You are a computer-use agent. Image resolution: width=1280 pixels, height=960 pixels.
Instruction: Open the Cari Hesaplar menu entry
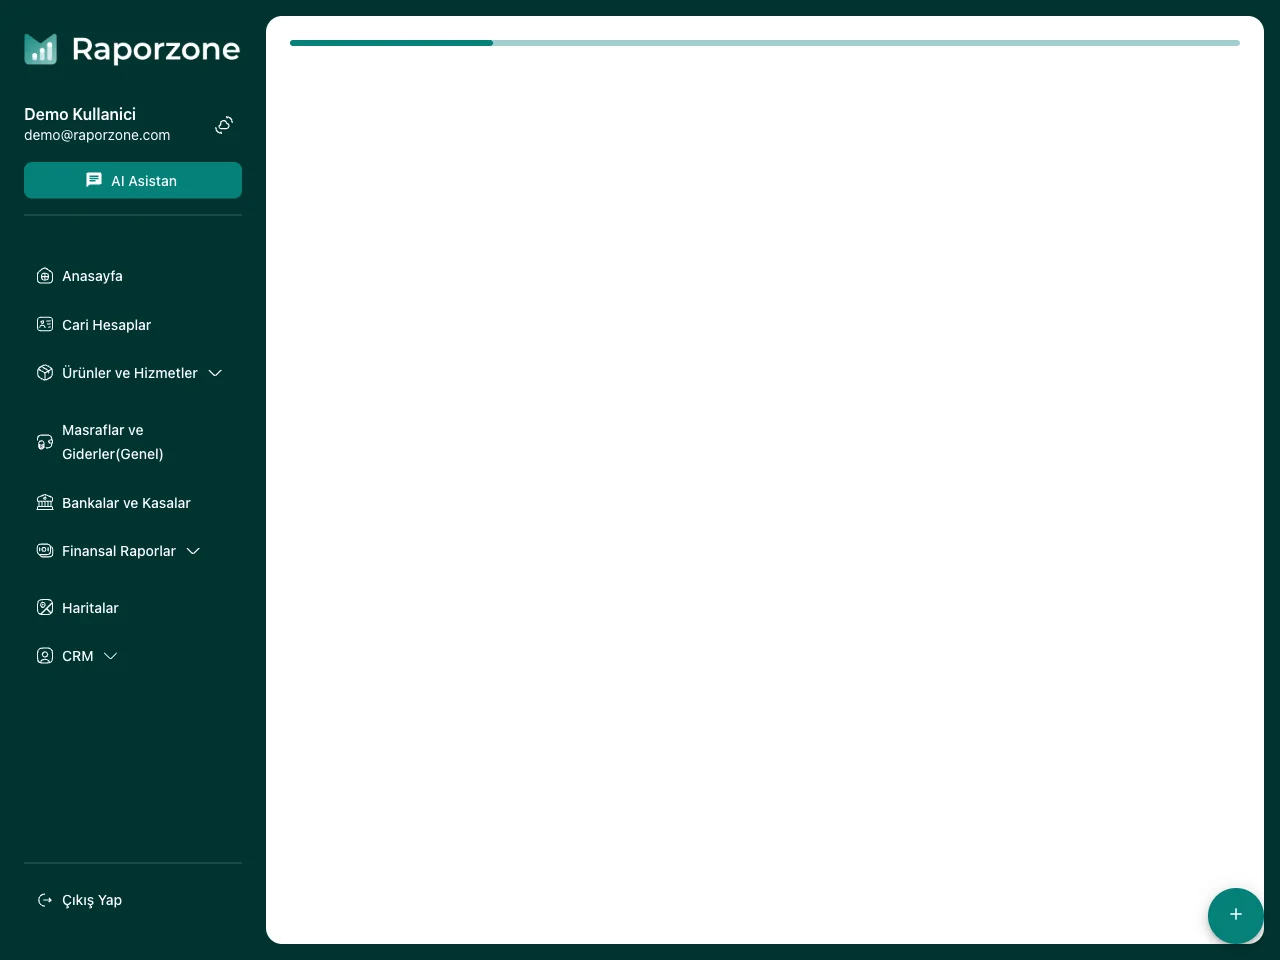coord(106,324)
